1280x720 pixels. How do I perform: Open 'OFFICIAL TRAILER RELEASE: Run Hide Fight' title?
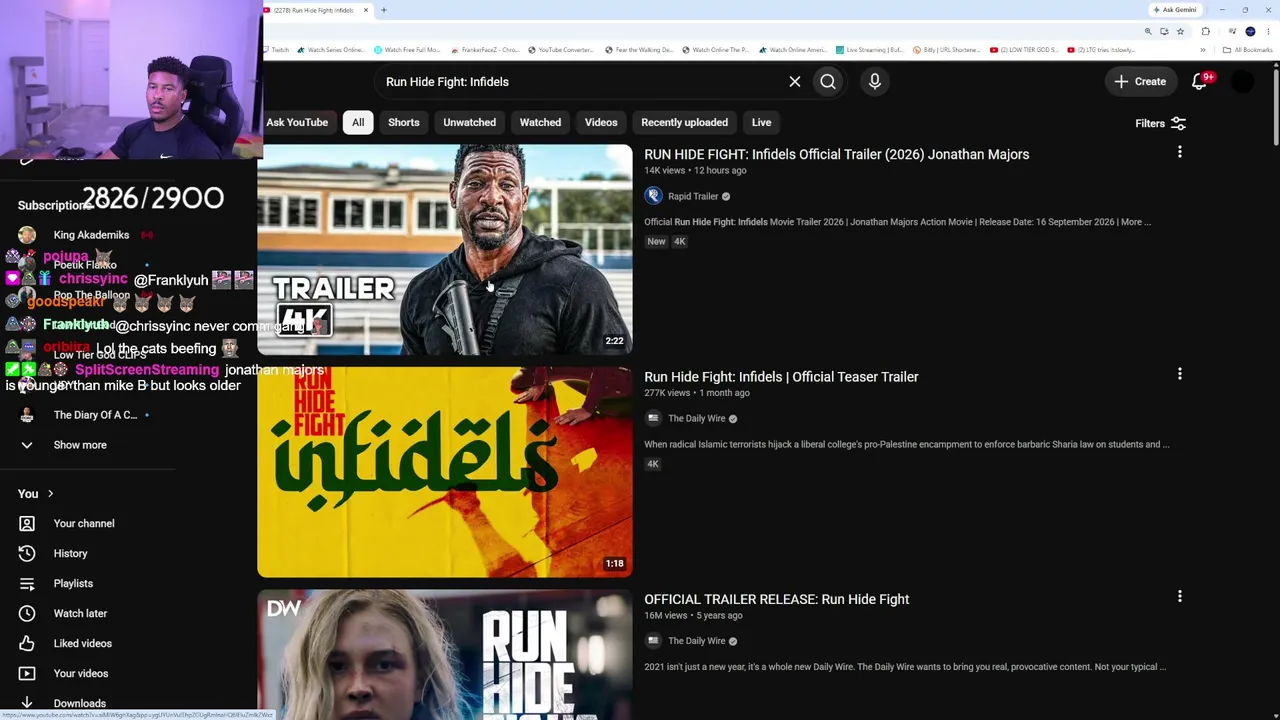pyautogui.click(x=777, y=599)
